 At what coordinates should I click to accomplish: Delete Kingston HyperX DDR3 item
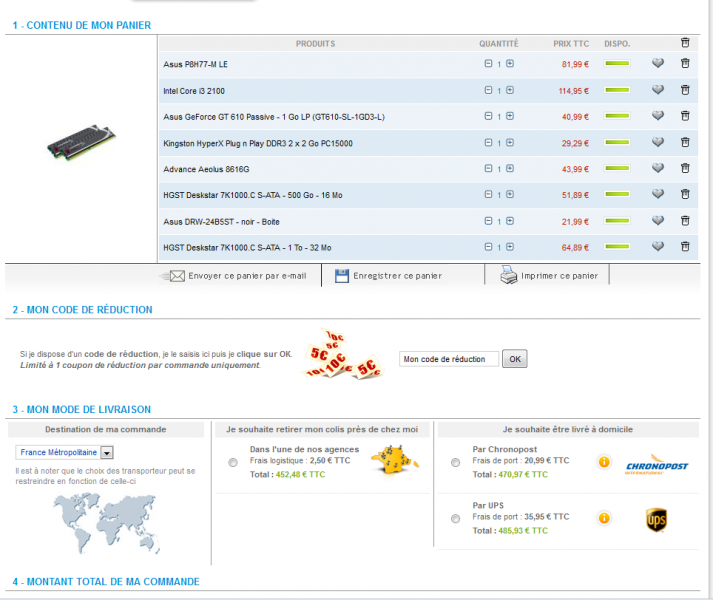pos(685,142)
